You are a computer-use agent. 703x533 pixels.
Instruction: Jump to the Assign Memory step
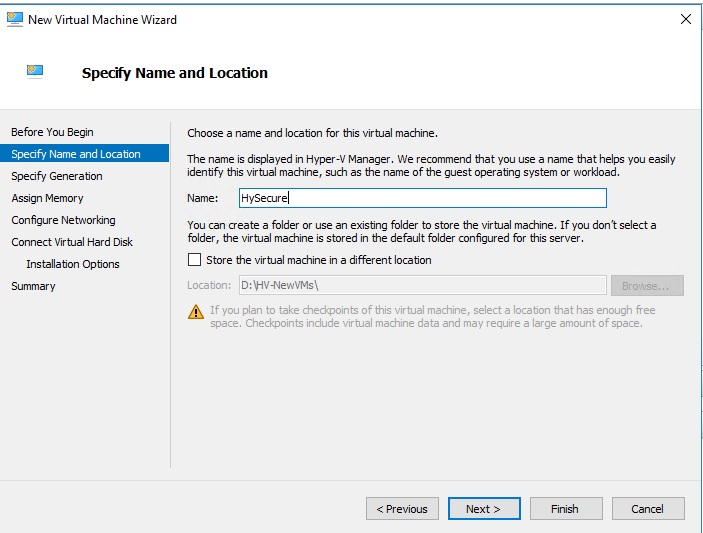coord(48,198)
